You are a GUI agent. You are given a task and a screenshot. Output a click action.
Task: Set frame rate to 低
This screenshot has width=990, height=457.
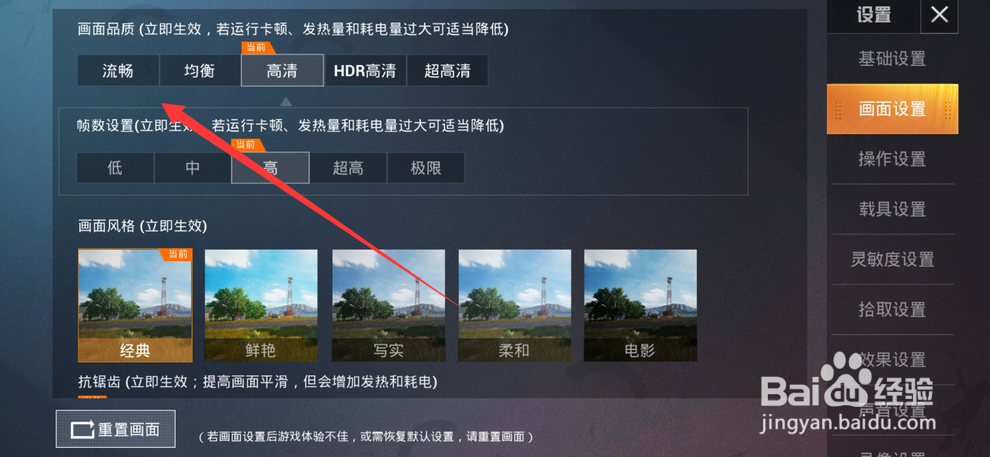pyautogui.click(x=115, y=168)
